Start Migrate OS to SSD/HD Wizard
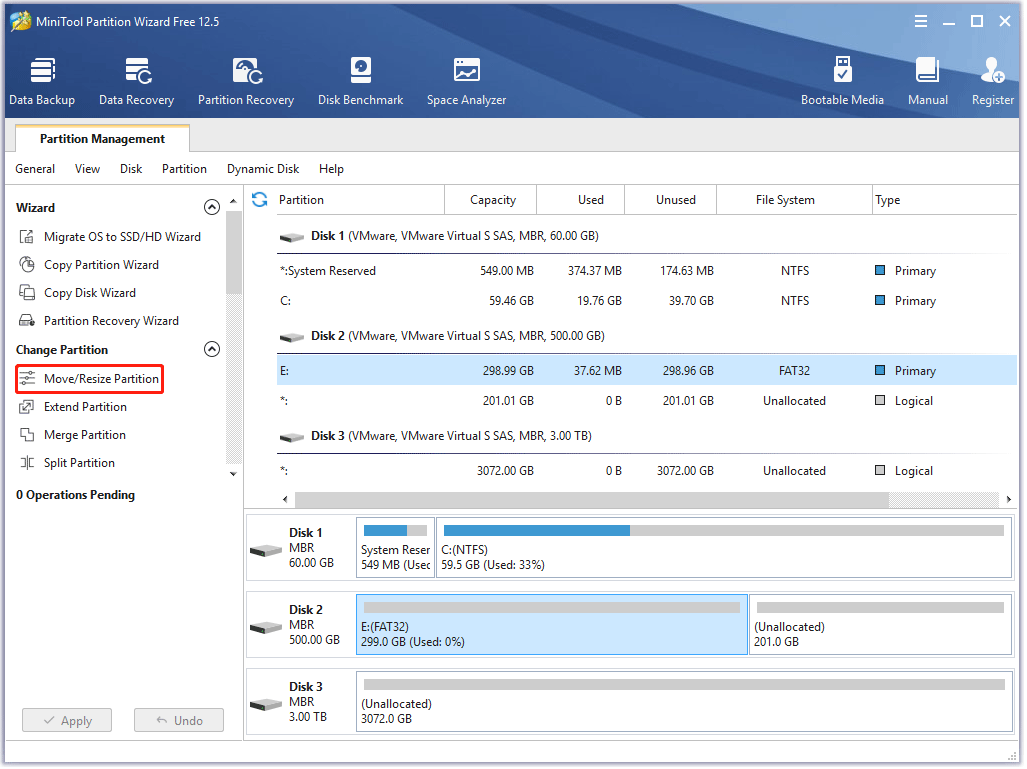The image size is (1027, 769). (x=110, y=237)
